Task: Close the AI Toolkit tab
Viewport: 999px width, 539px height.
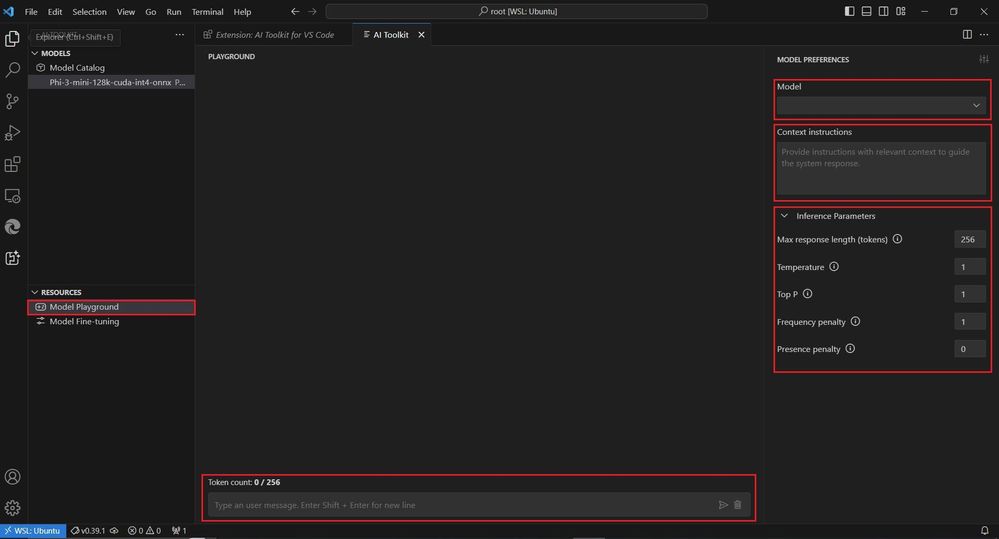Action: 421,35
